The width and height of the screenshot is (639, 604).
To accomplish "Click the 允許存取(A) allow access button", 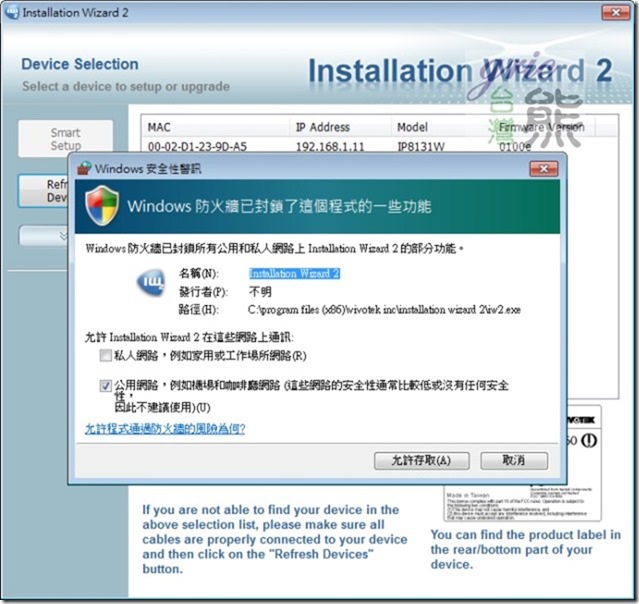I will [x=422, y=461].
